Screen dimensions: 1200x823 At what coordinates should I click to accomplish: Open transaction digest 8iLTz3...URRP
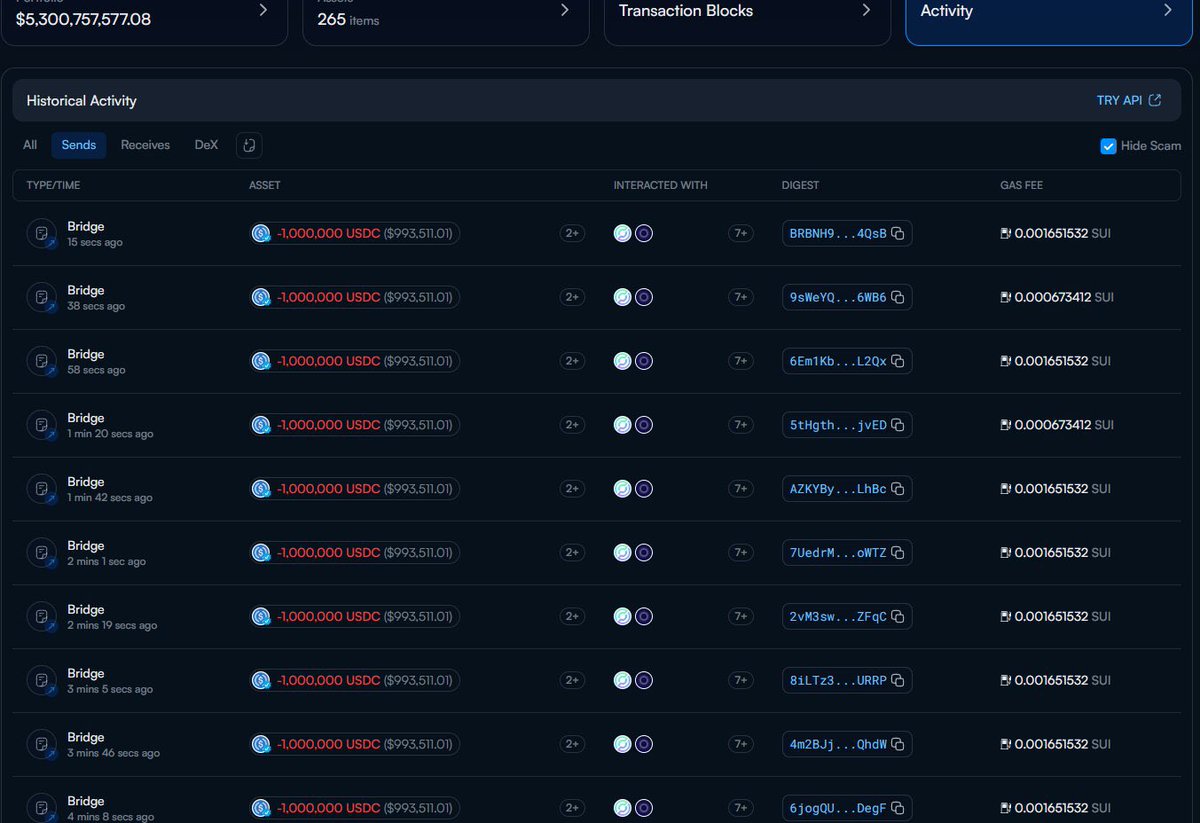pos(838,680)
